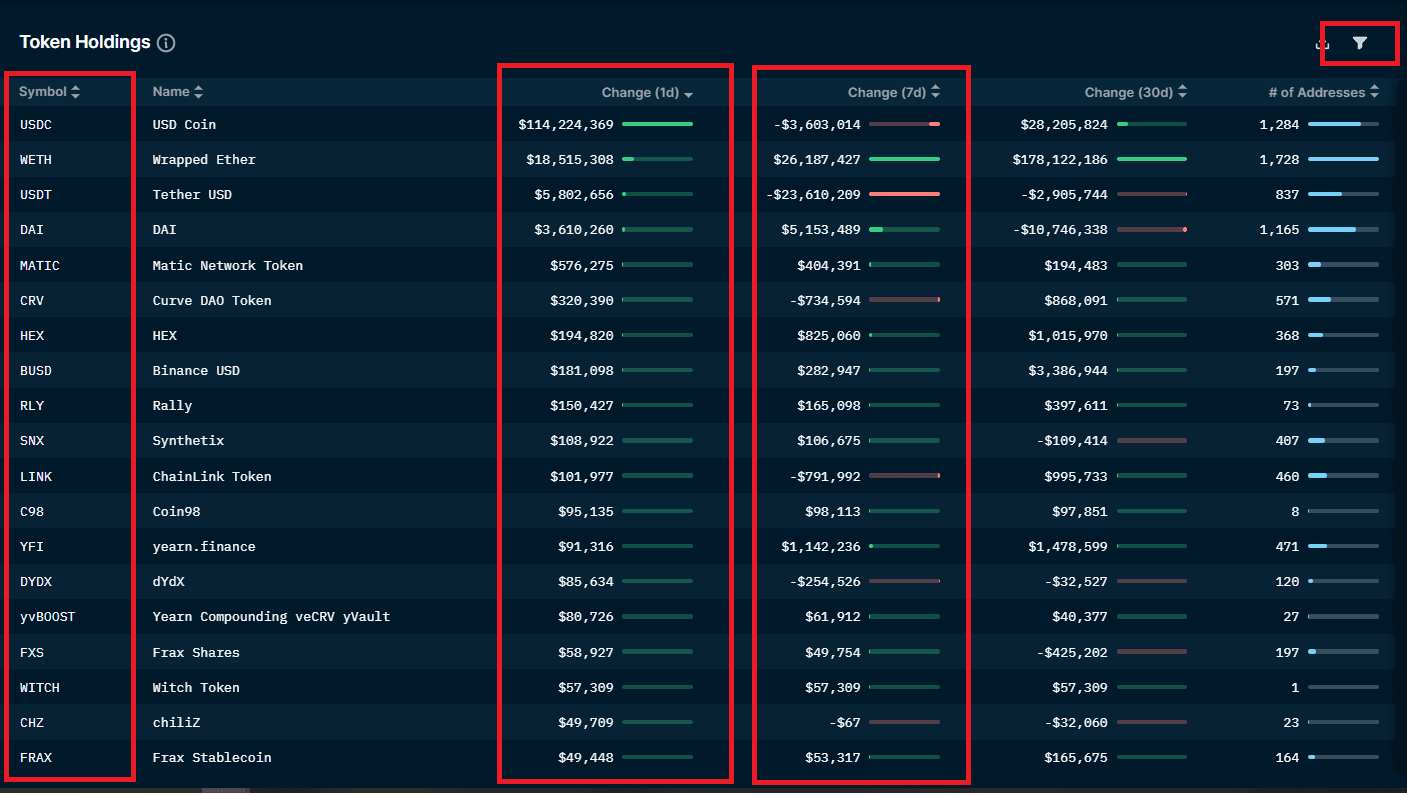Click the Curve DAO Token name
Screen dimensions: 1407x796
(x=212, y=301)
